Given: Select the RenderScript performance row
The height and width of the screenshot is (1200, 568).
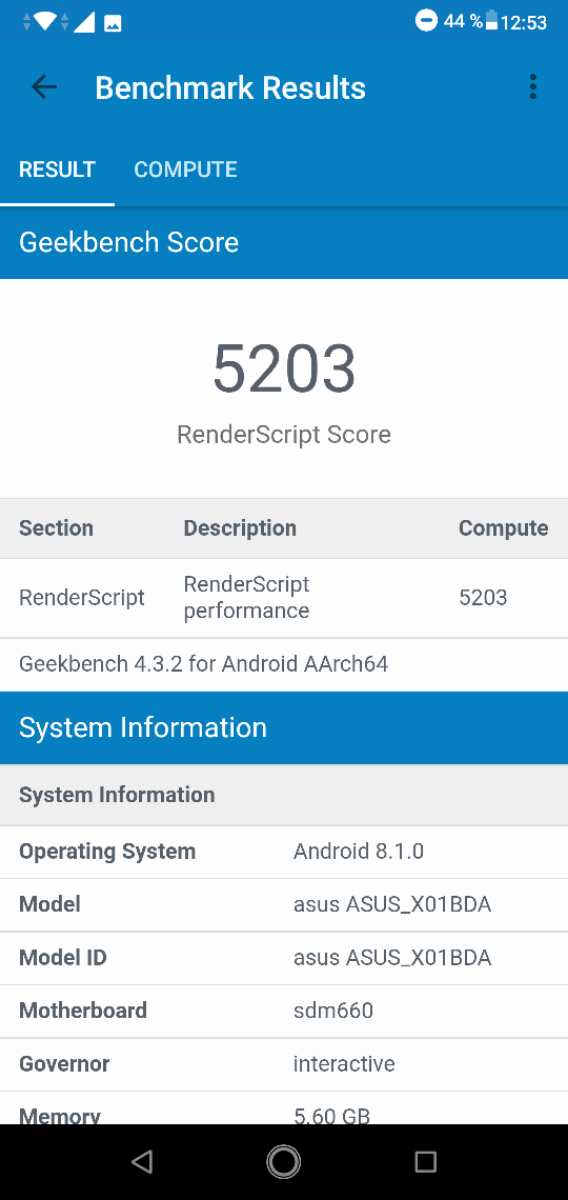Looking at the screenshot, I should point(284,598).
